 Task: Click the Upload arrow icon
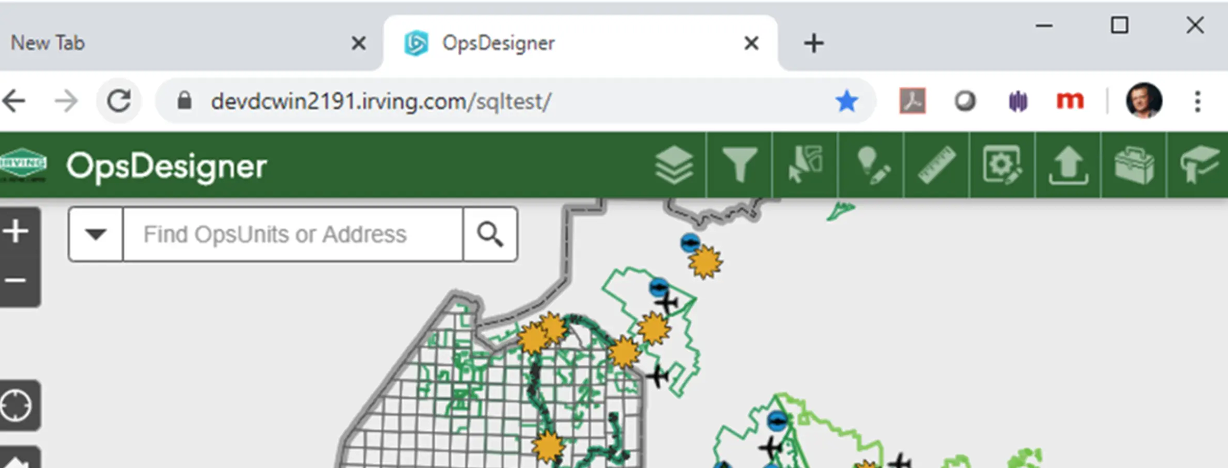coord(1067,166)
